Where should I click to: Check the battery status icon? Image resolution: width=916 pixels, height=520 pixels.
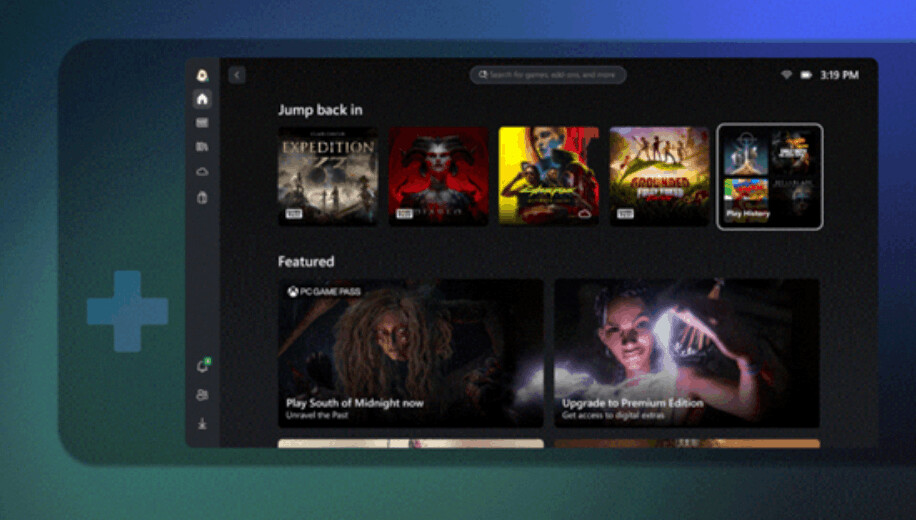point(806,75)
